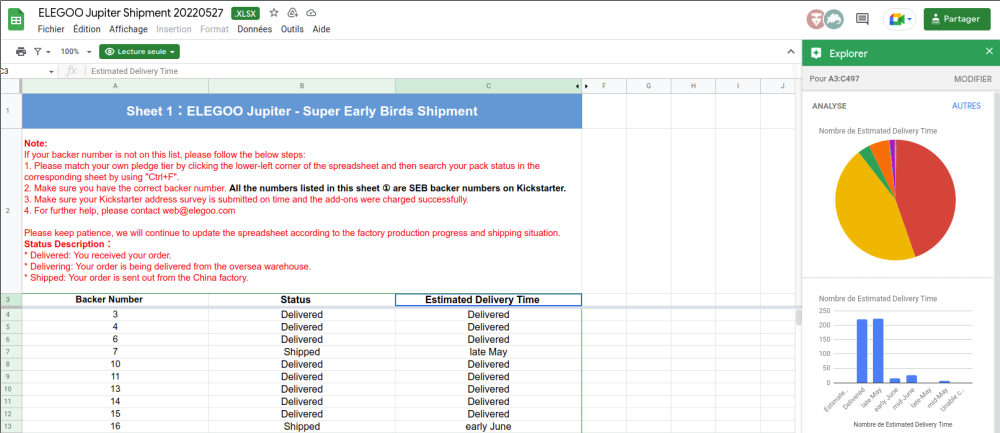Click the AUTRES analysis link
The image size is (1000, 433).
click(x=966, y=106)
